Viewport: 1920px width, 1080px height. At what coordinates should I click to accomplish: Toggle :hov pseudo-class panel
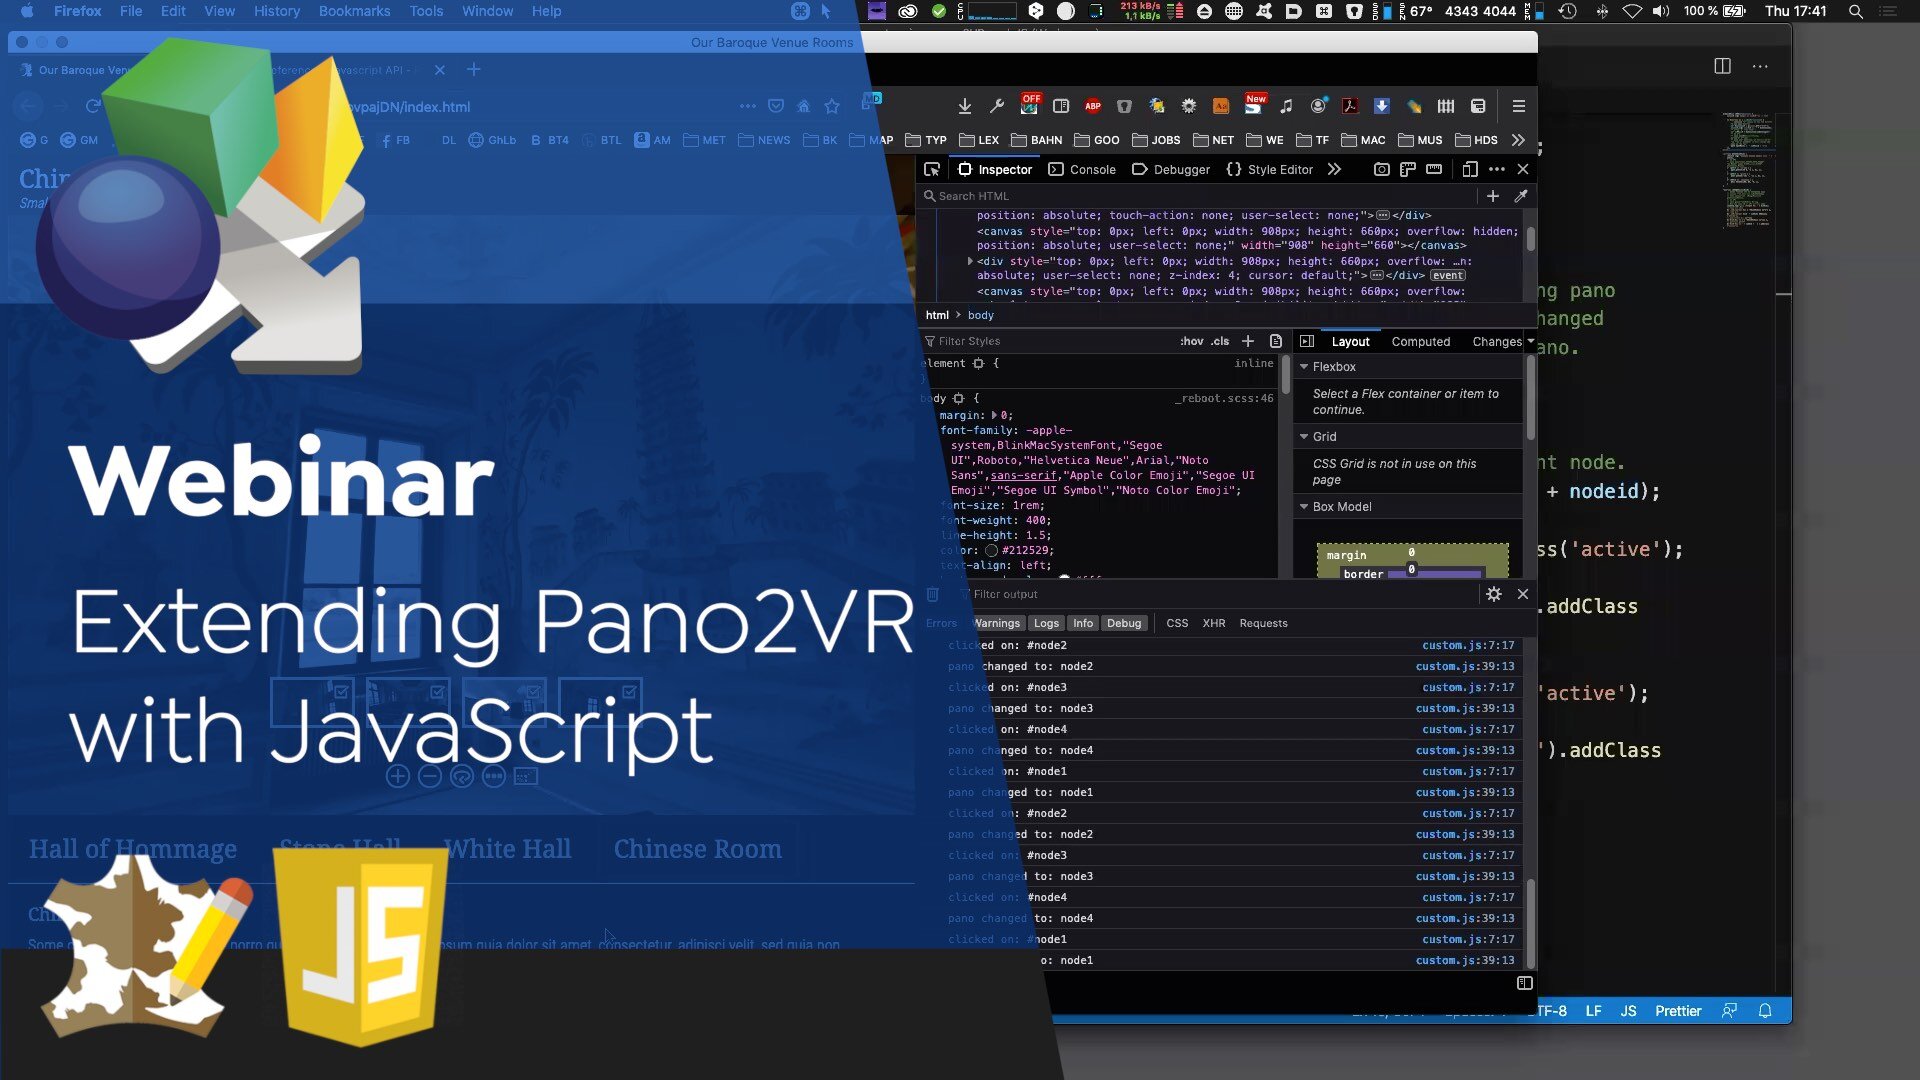(x=1191, y=341)
